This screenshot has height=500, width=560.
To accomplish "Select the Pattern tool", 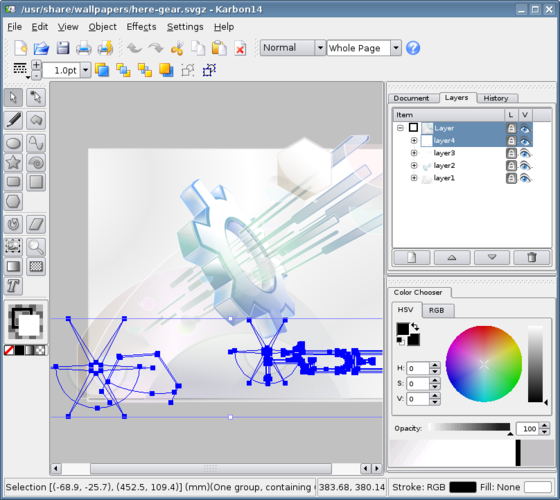I will pyautogui.click(x=36, y=266).
